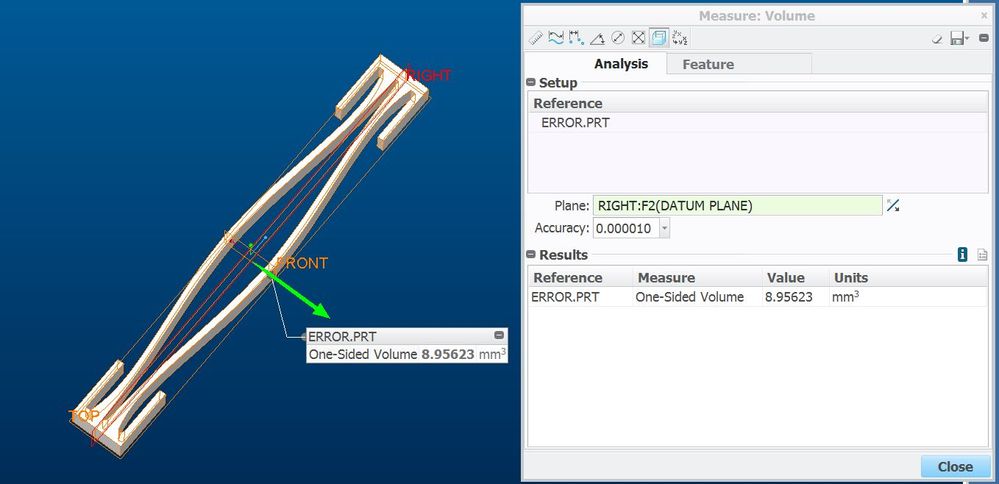Viewport: 999px width, 484px height.
Task: Click the Measure column header
Action: coord(697,278)
